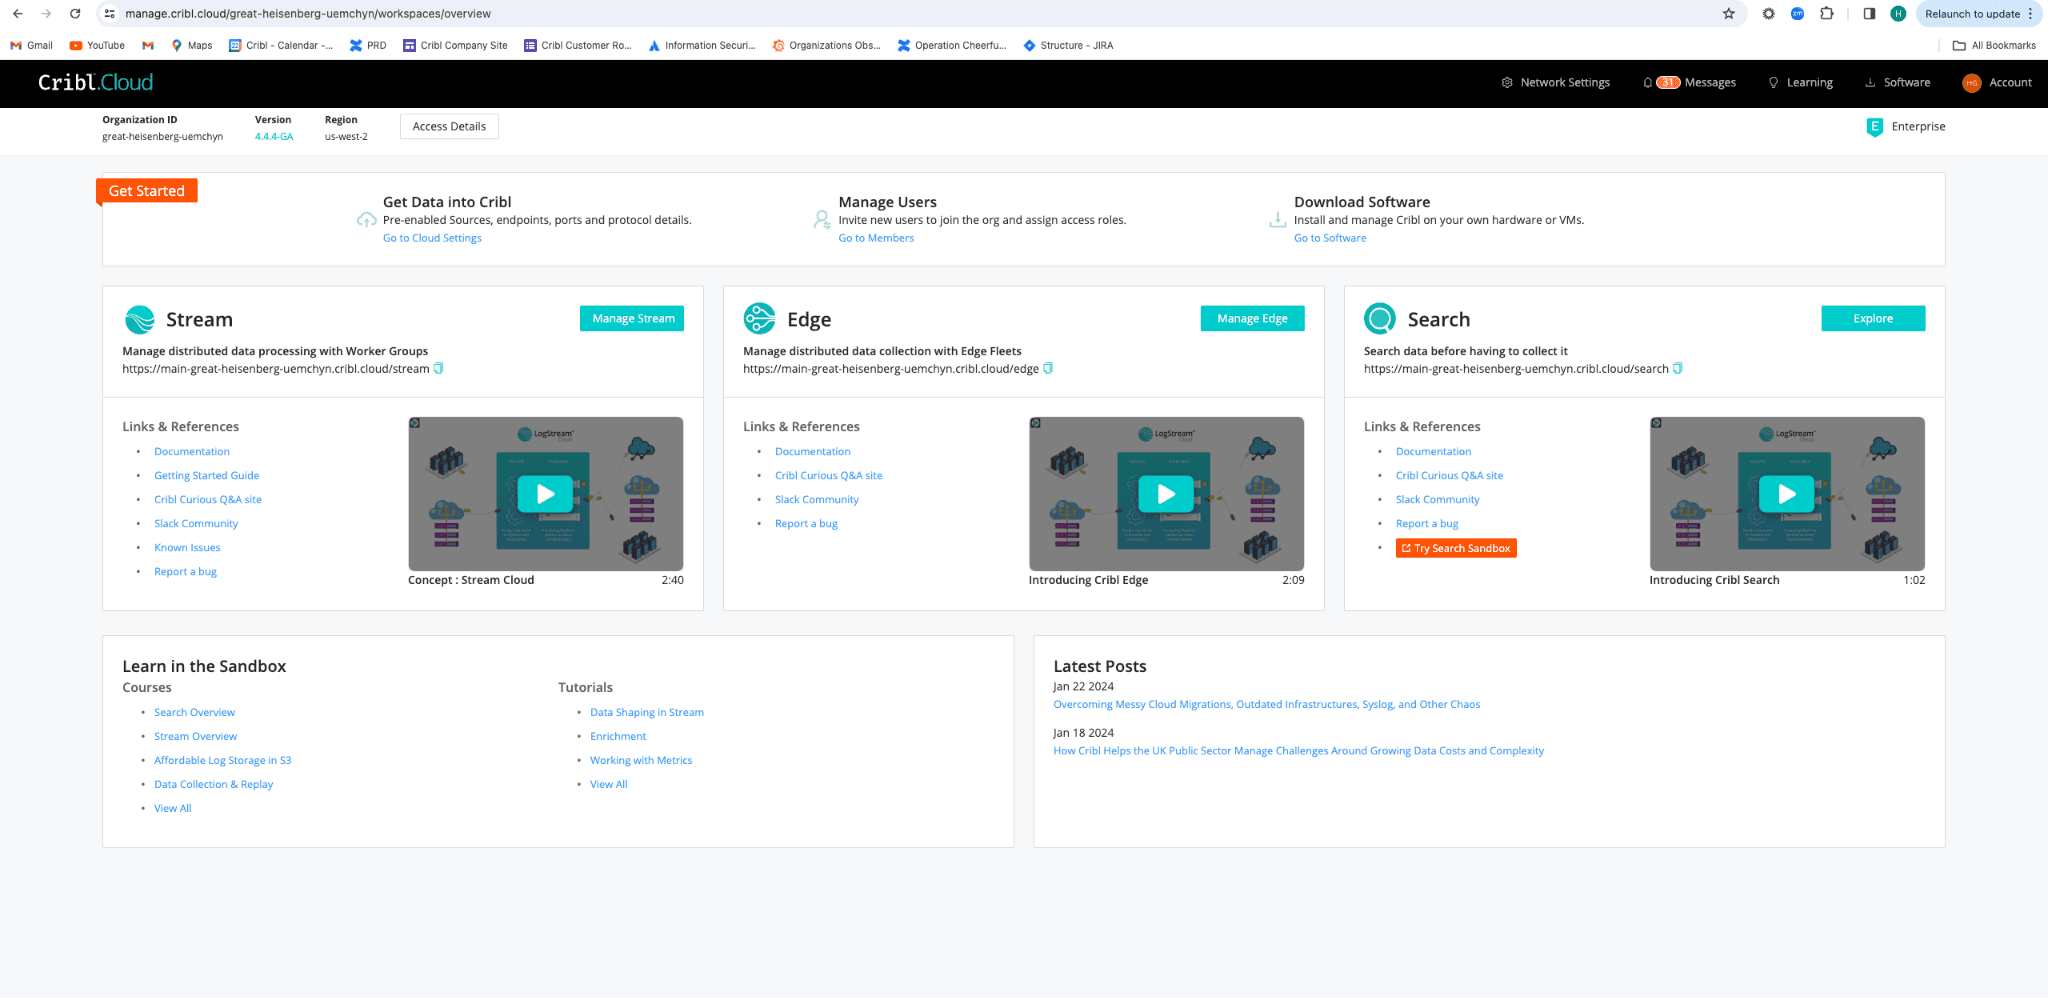Open the Account menu in the header
Image resolution: width=2048 pixels, height=998 pixels.
click(1997, 83)
